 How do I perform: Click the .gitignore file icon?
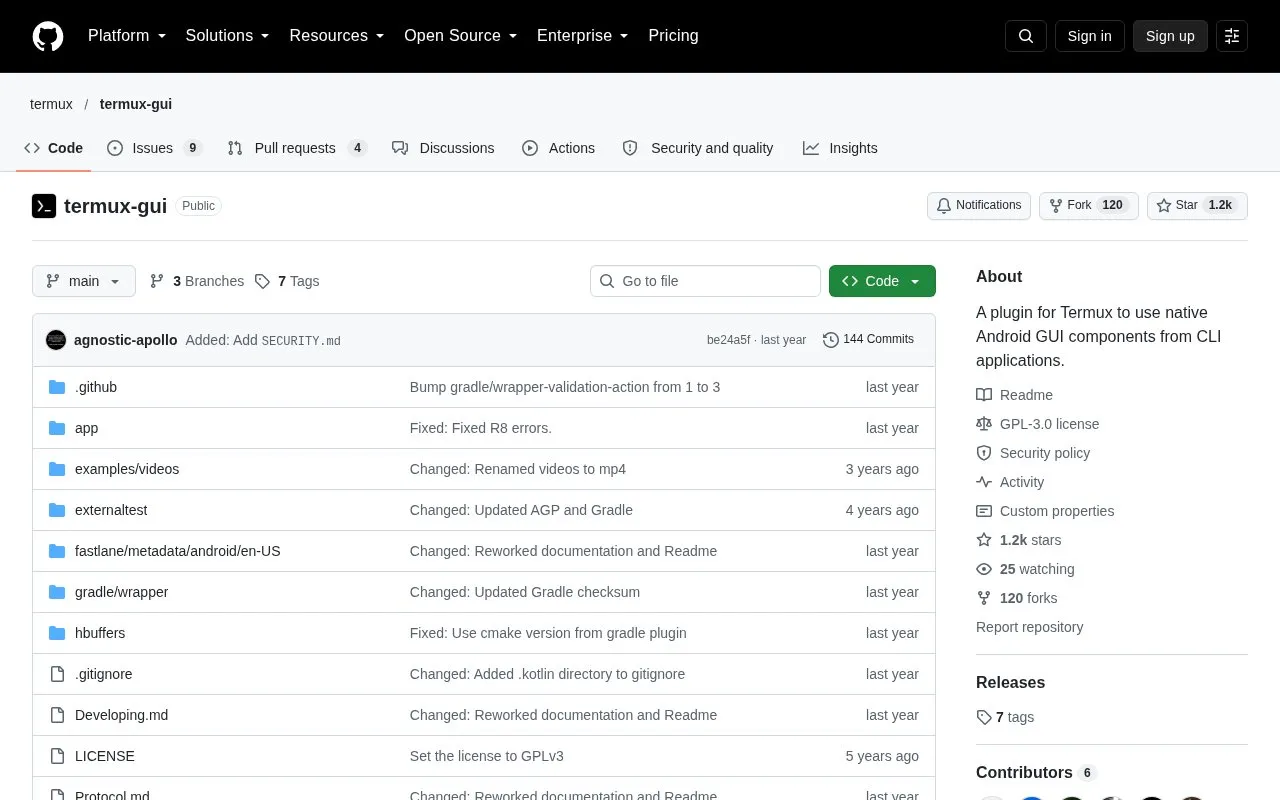(57, 674)
